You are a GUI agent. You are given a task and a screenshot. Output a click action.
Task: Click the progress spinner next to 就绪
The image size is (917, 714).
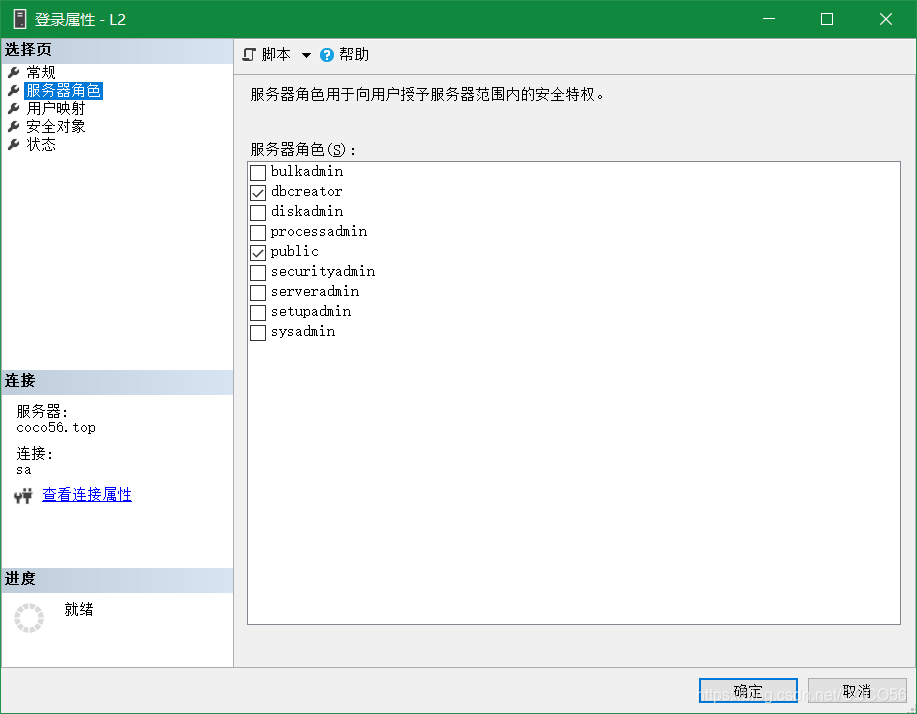[29, 618]
